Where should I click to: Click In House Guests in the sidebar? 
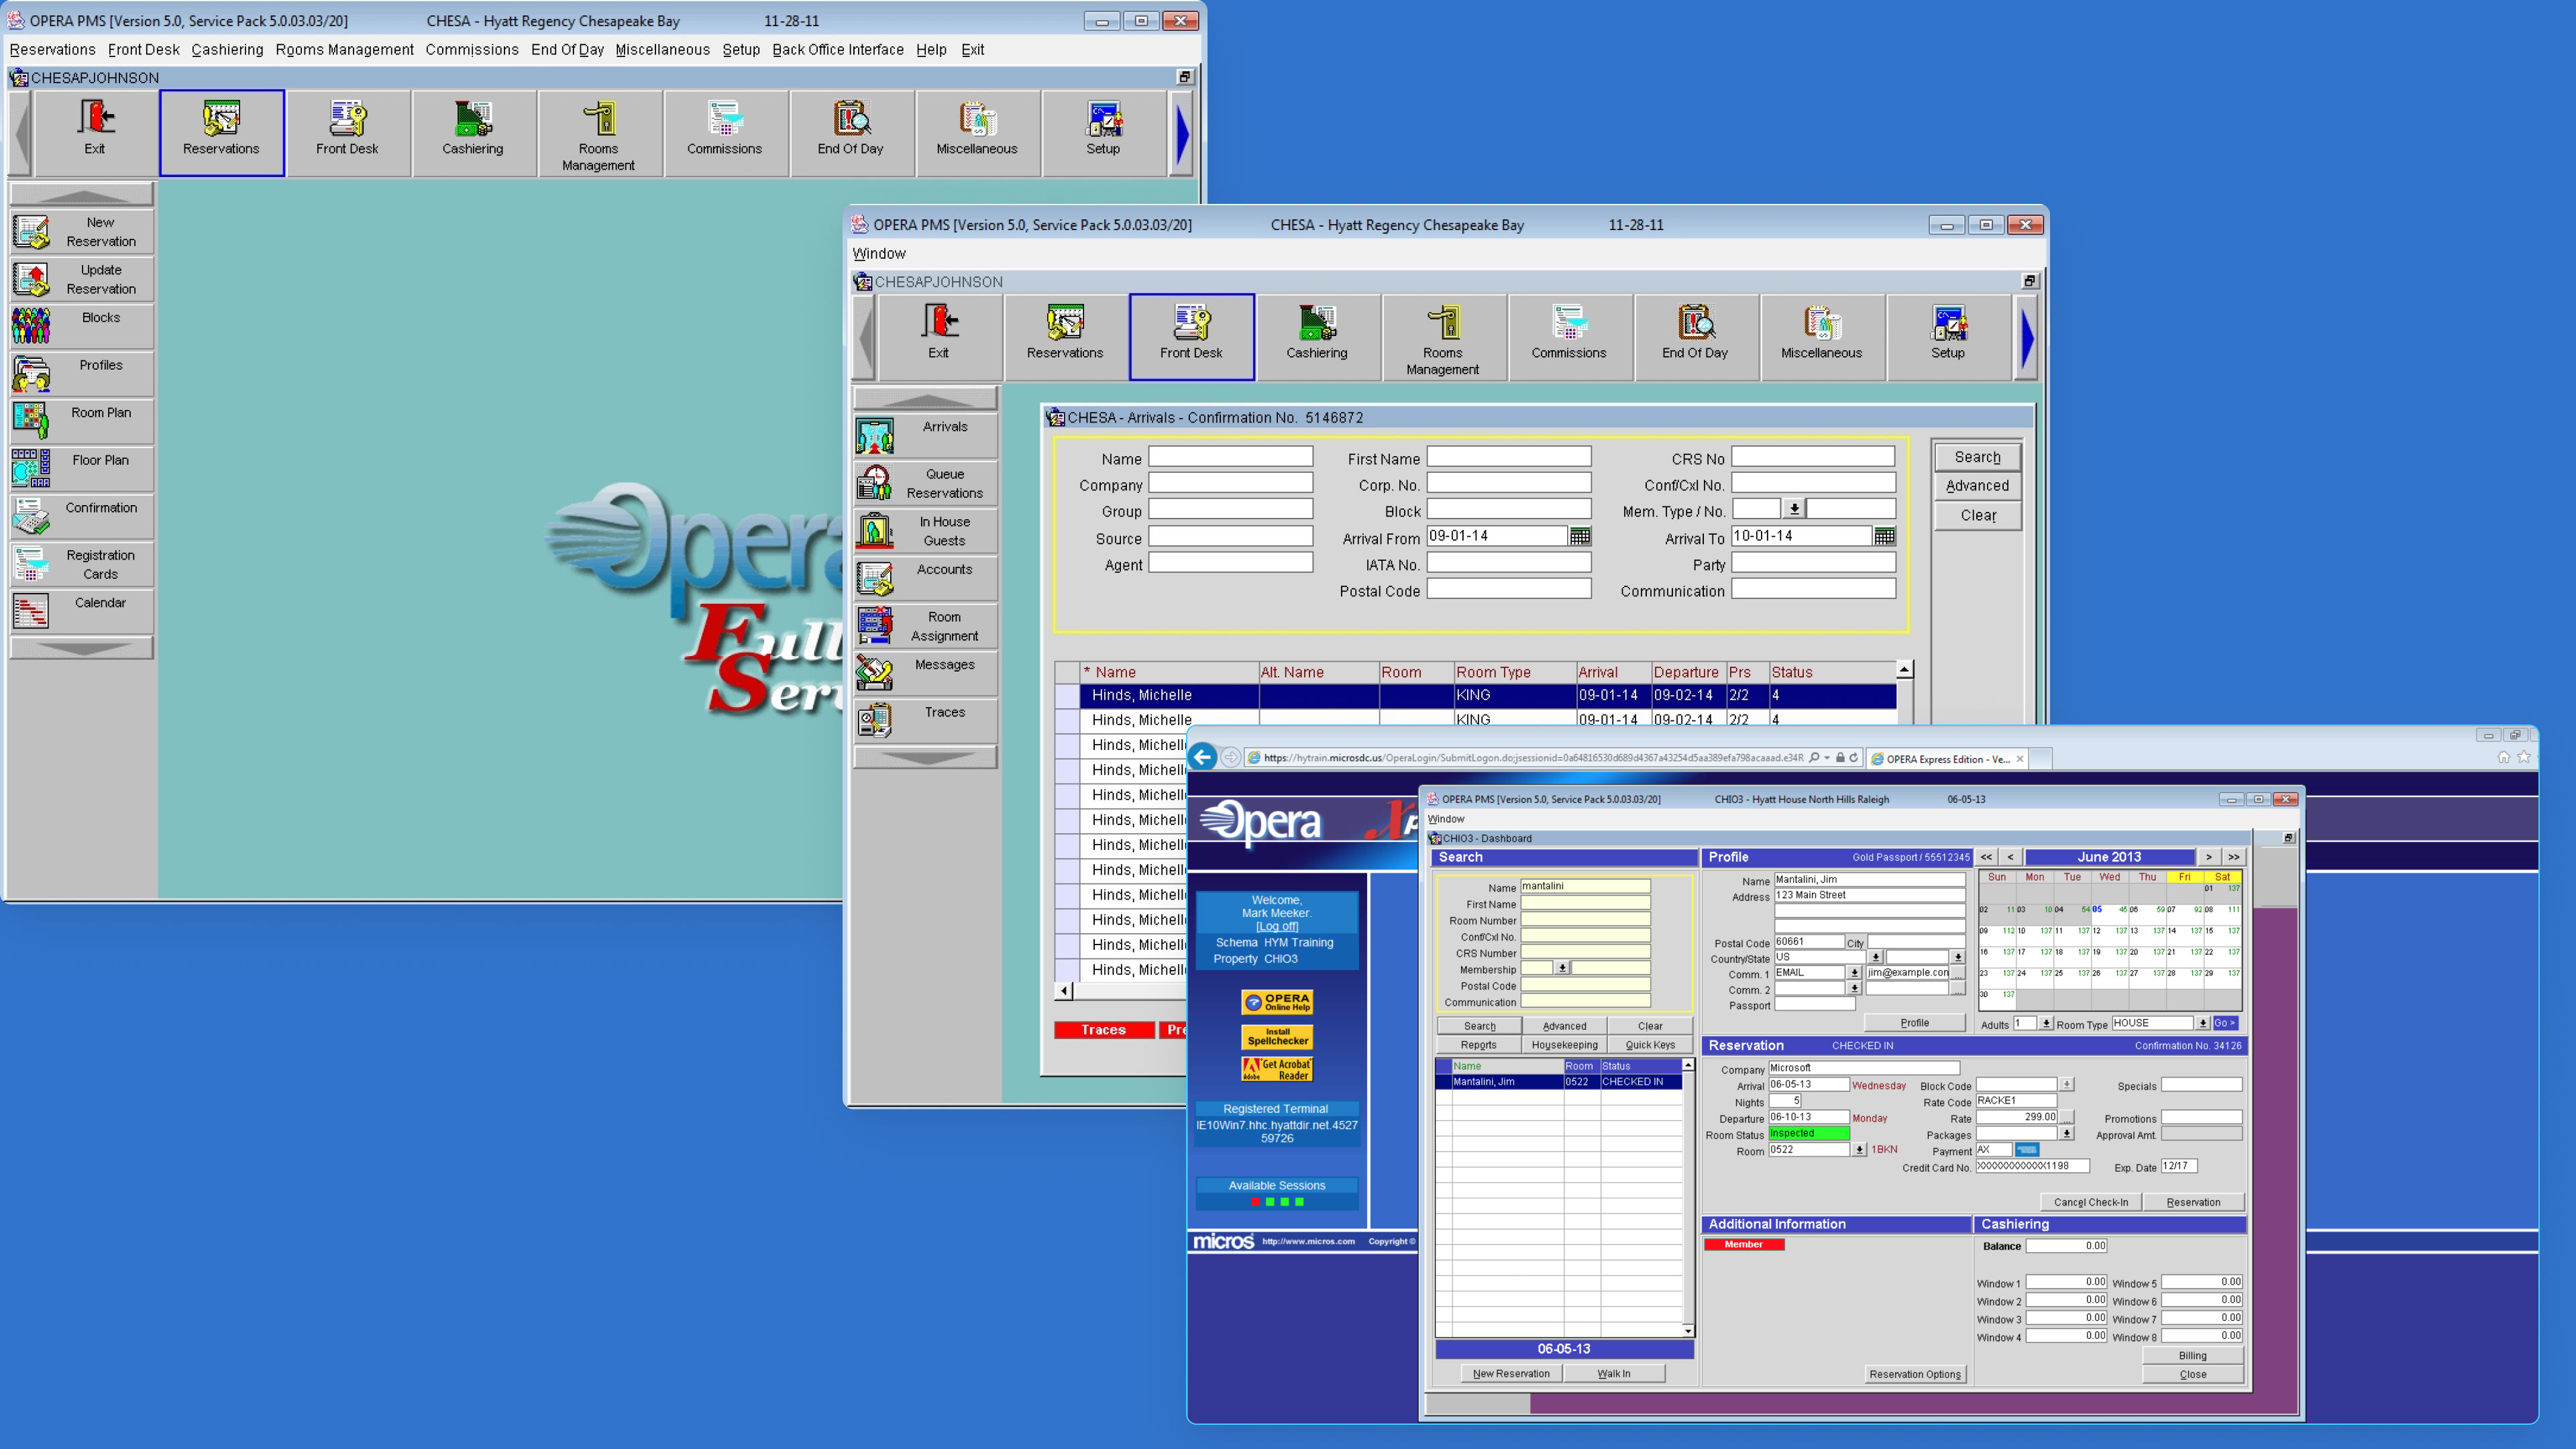(x=926, y=531)
